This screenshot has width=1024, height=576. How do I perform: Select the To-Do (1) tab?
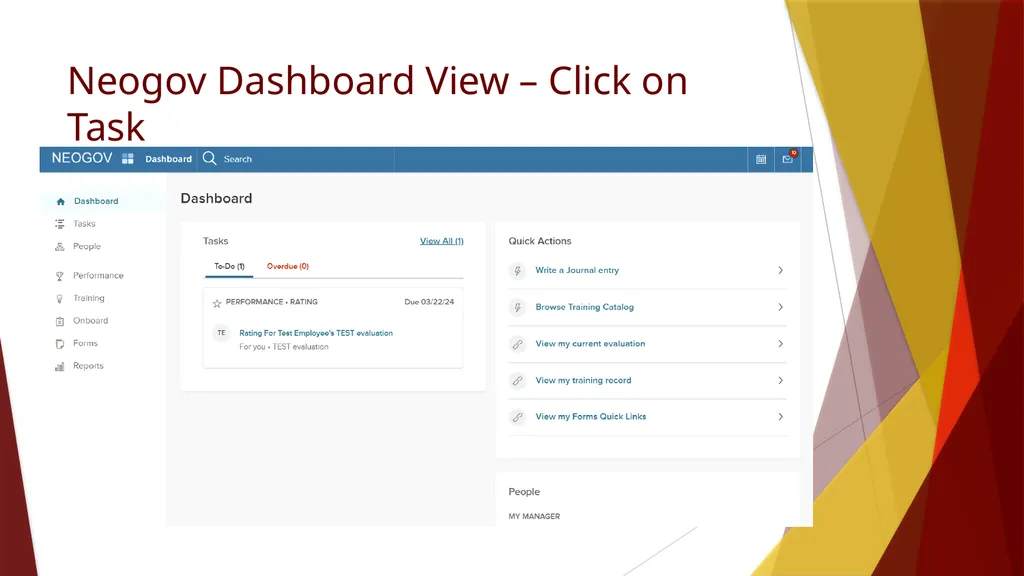point(229,266)
